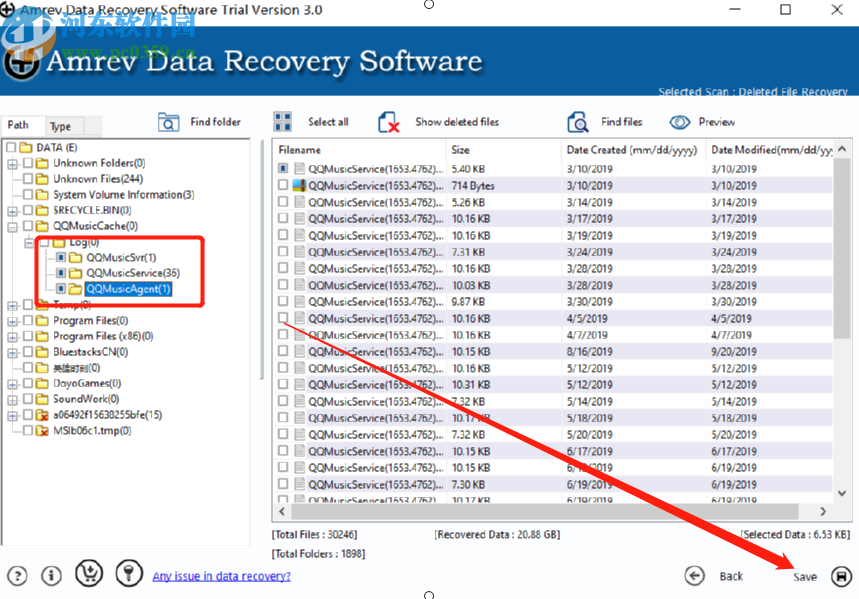Open the Find folder search icon
Screen dimensions: 859x599
(x=168, y=122)
